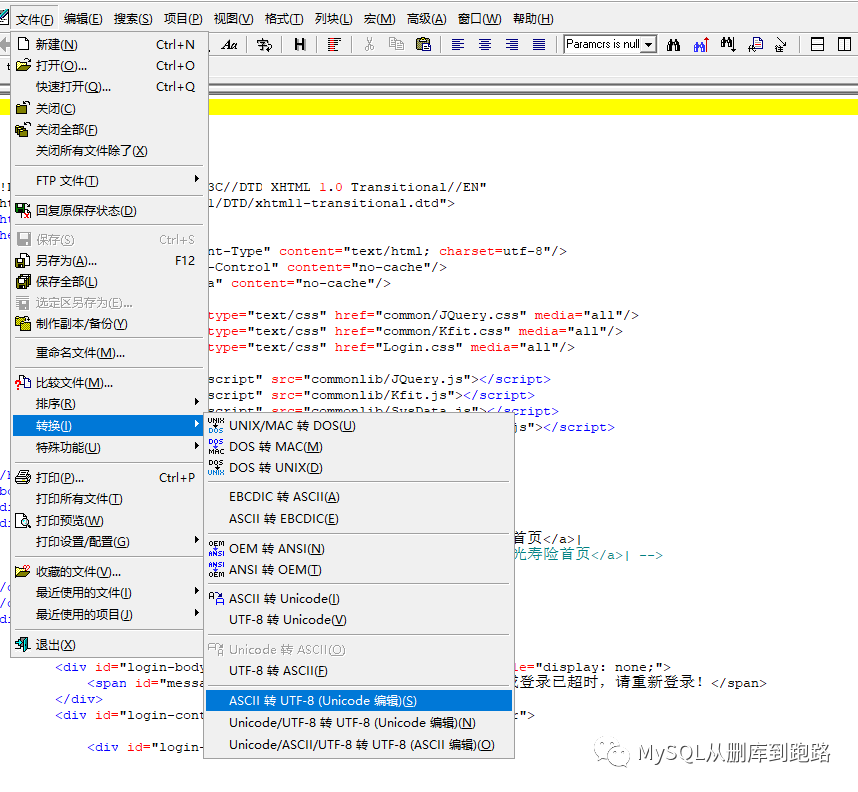This screenshot has width=858, height=792.
Task: Open the 编辑 menu in menu bar
Action: (x=83, y=19)
